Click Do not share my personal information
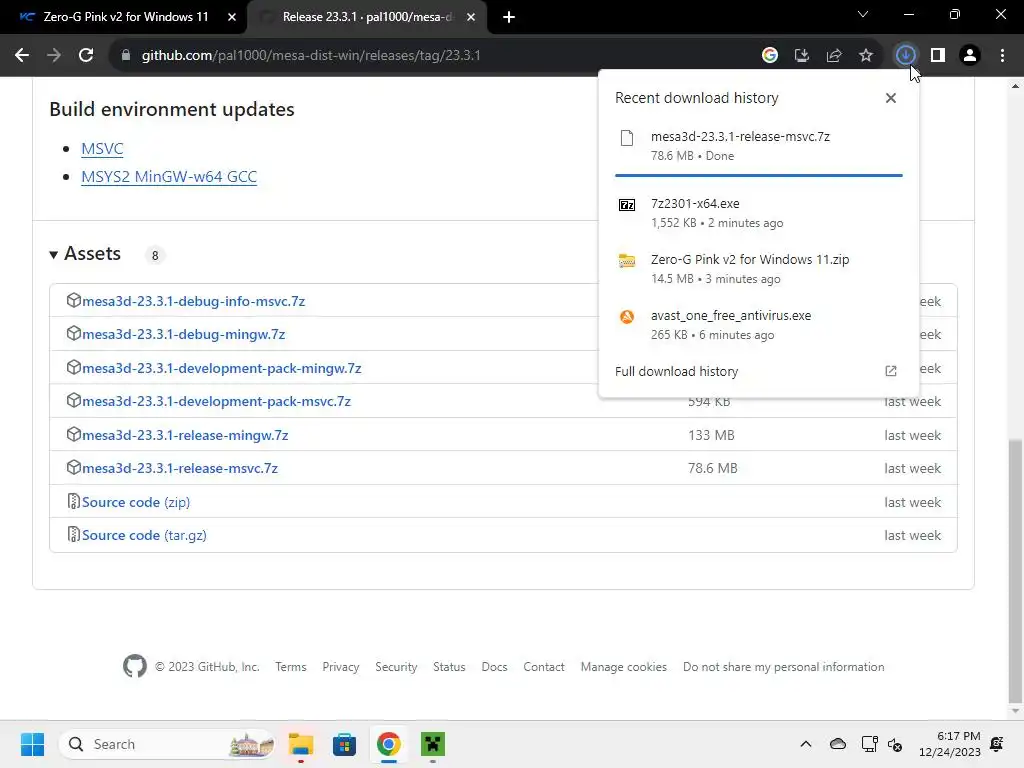1024x768 pixels. [784, 667]
